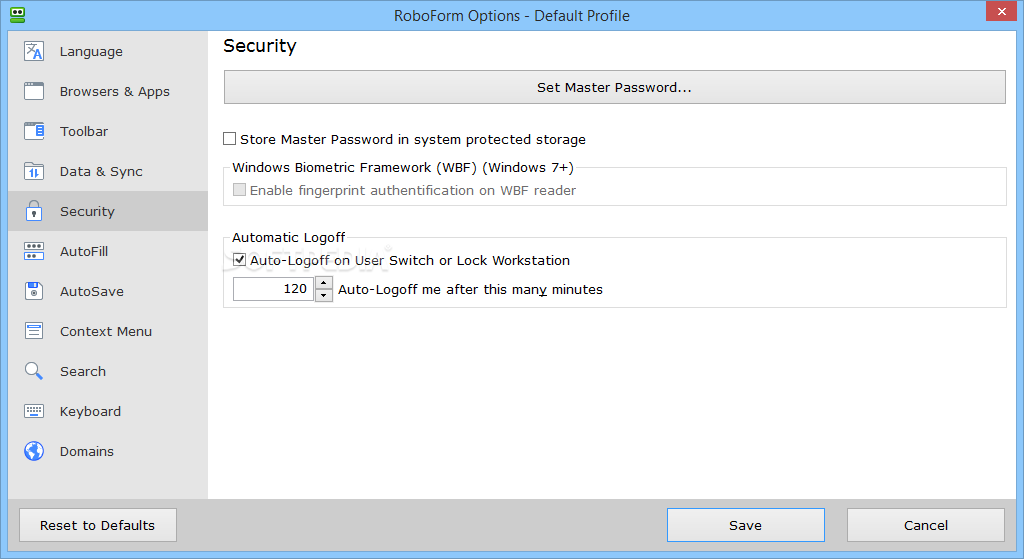Increase auto-logoff minutes with up arrow
This screenshot has width=1024, height=559.
[324, 283]
